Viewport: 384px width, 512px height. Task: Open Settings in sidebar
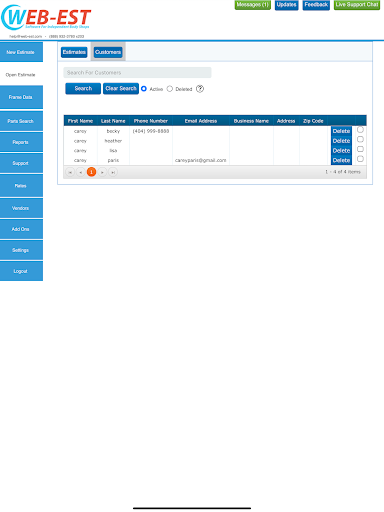[21, 250]
